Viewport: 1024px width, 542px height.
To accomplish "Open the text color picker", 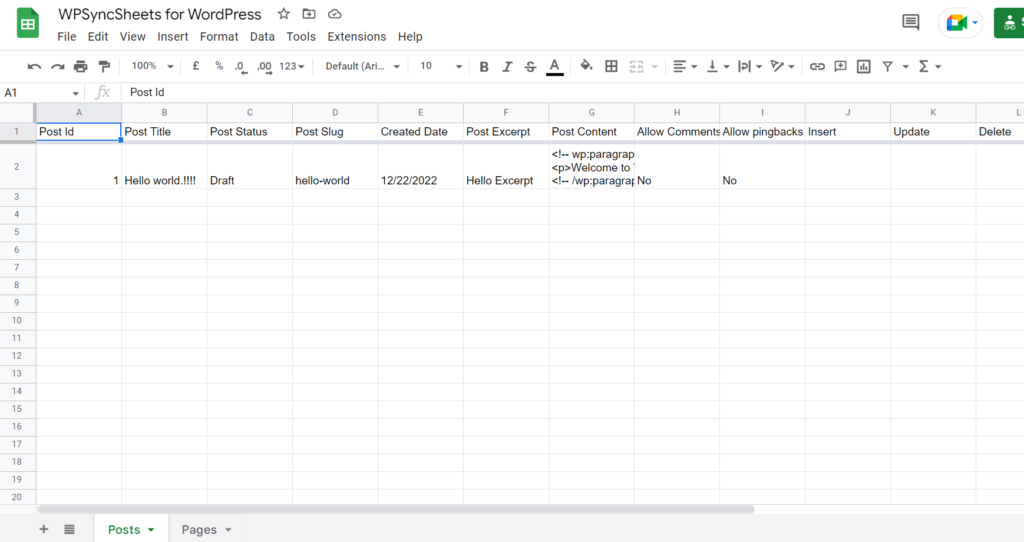I will (x=554, y=67).
